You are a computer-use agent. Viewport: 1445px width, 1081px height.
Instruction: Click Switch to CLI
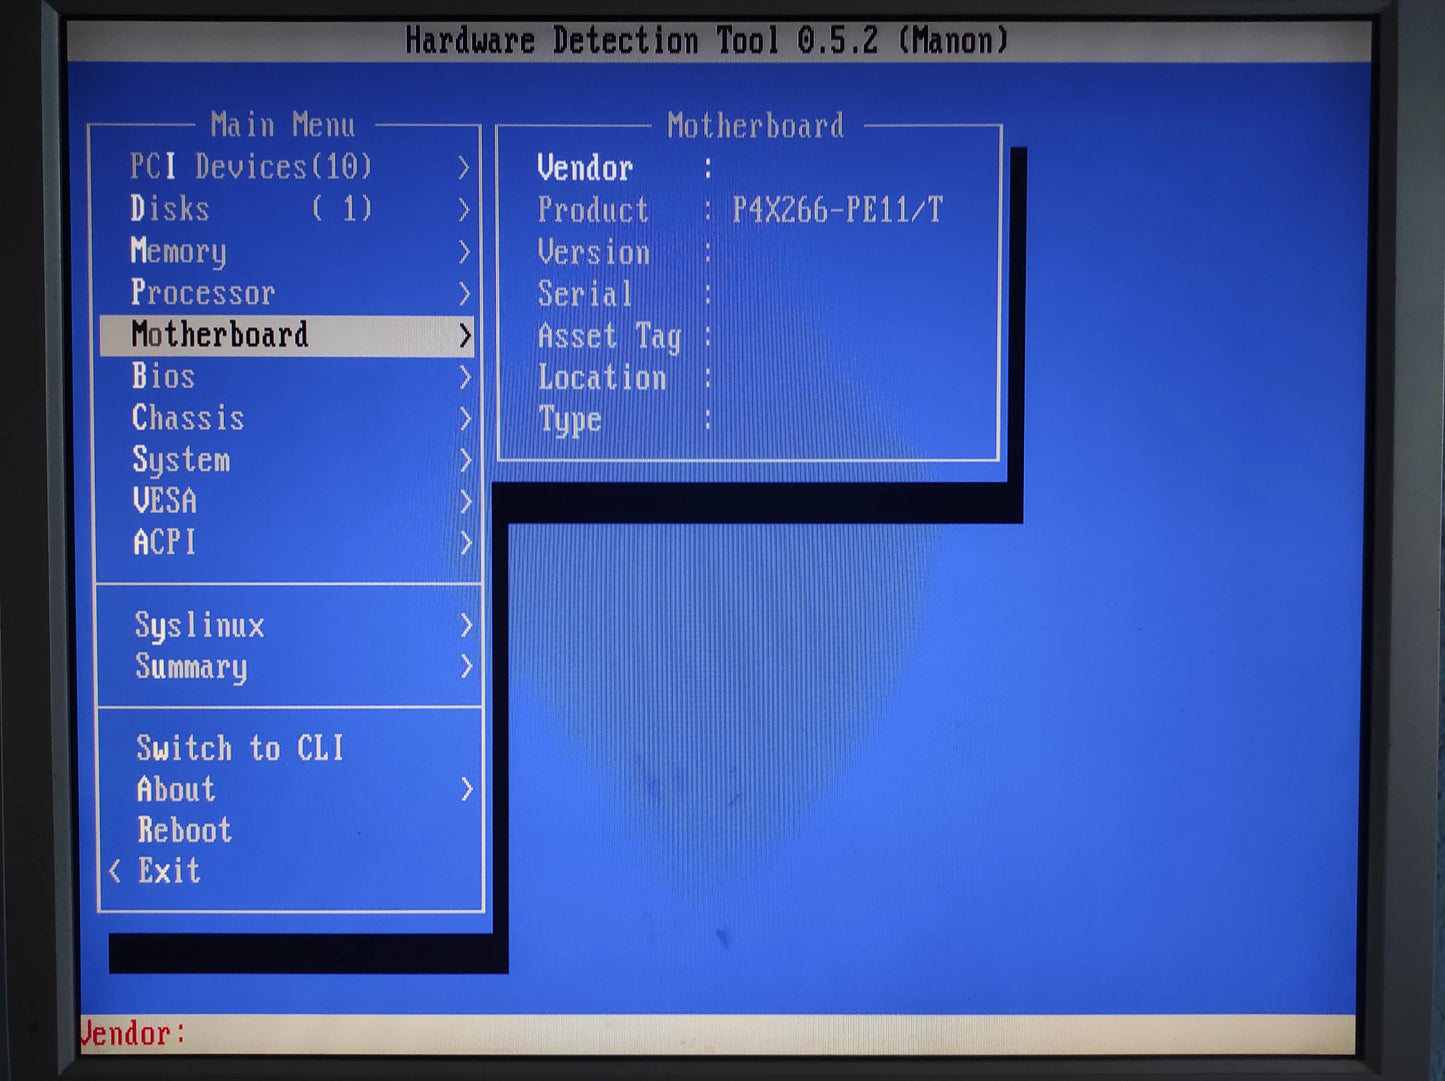240,748
